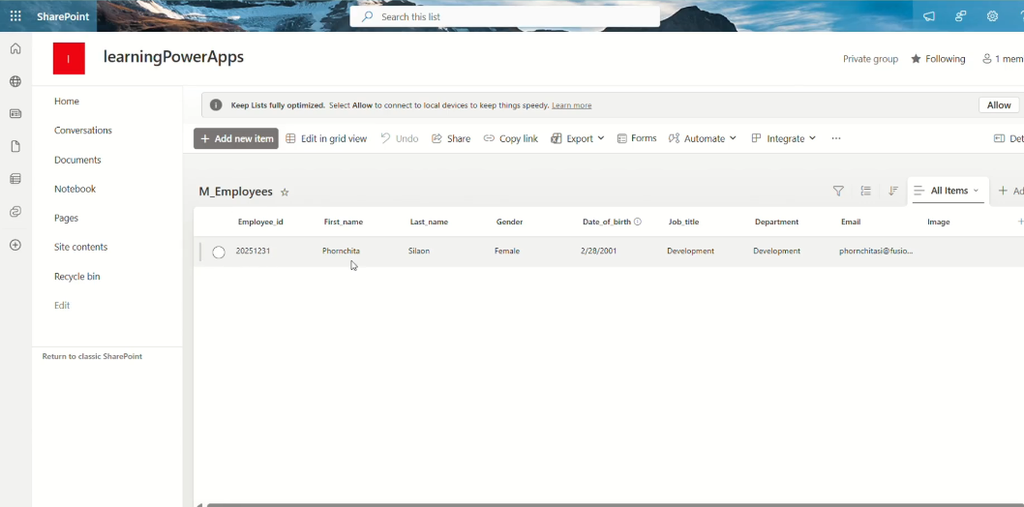Click the Image column header
The width and height of the screenshot is (1024, 507).
(938, 222)
